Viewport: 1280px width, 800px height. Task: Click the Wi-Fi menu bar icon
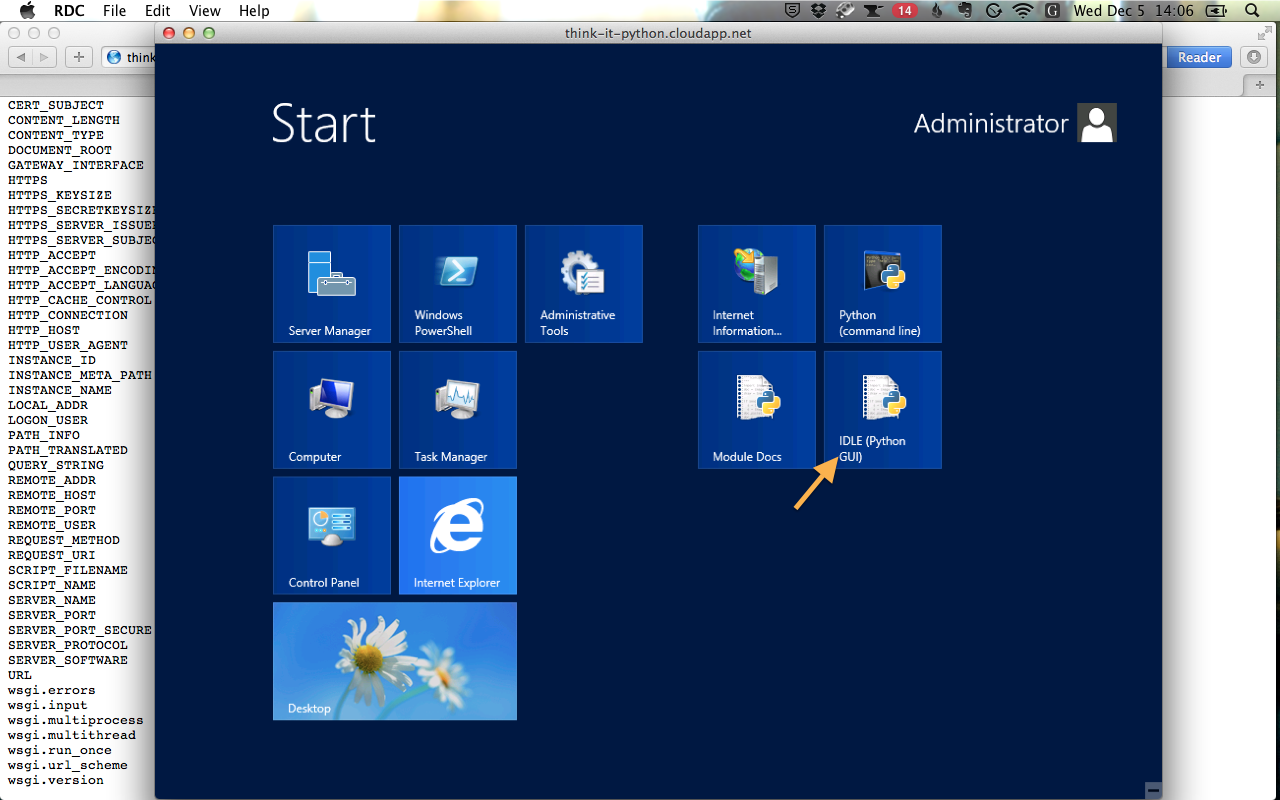(x=1023, y=11)
